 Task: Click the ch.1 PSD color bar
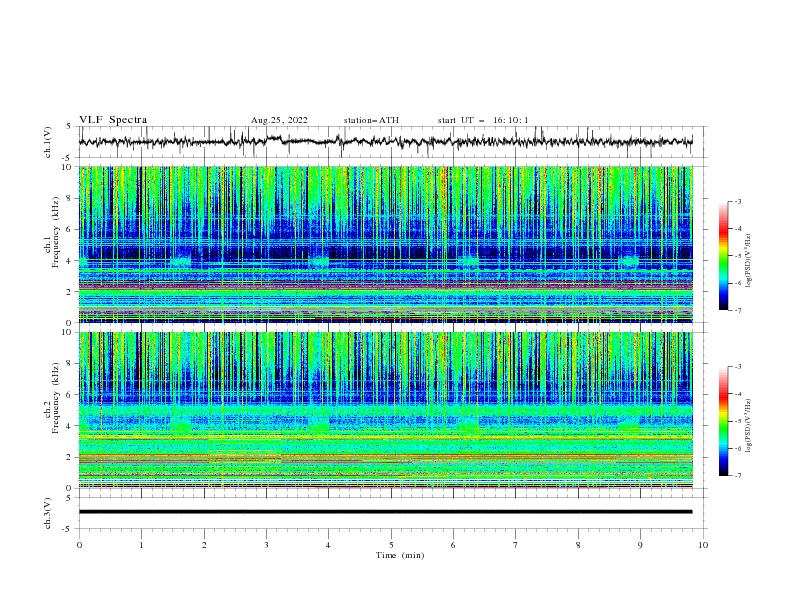coord(723,256)
